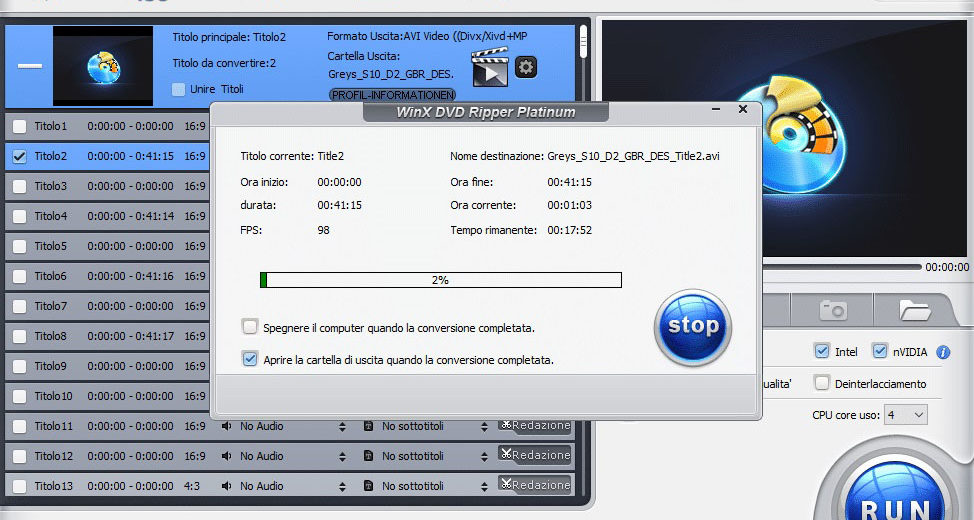Click the clapperboard output format icon
The height and width of the screenshot is (520, 974).
[x=489, y=67]
